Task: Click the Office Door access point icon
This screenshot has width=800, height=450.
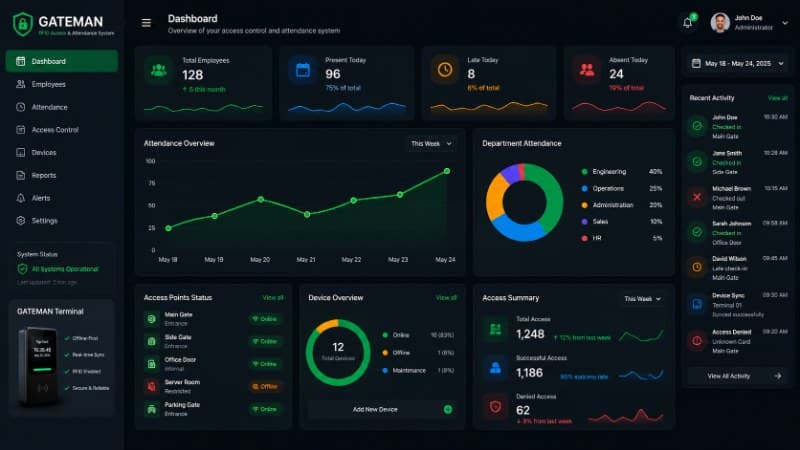Action: coord(152,364)
